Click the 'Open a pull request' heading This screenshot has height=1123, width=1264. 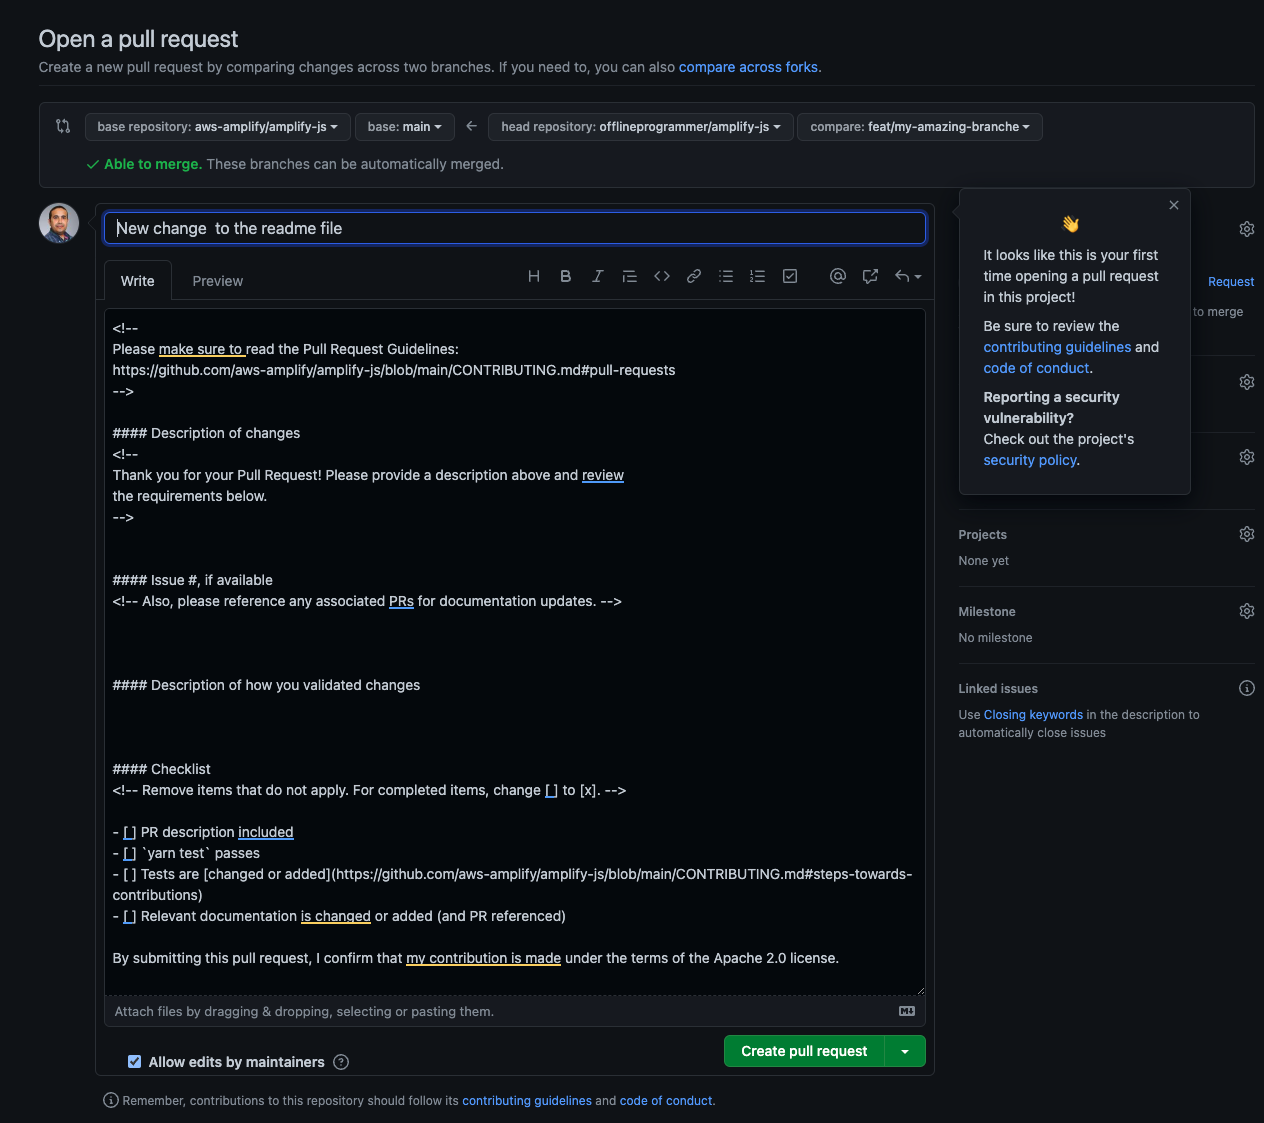[138, 39]
